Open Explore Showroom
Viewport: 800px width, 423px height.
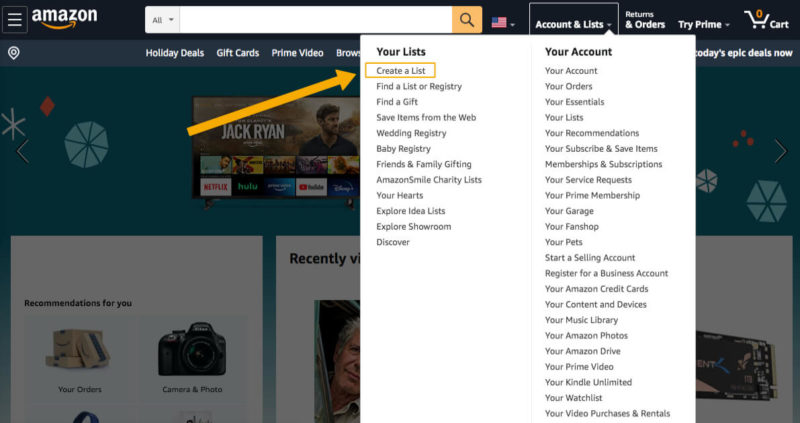point(414,227)
